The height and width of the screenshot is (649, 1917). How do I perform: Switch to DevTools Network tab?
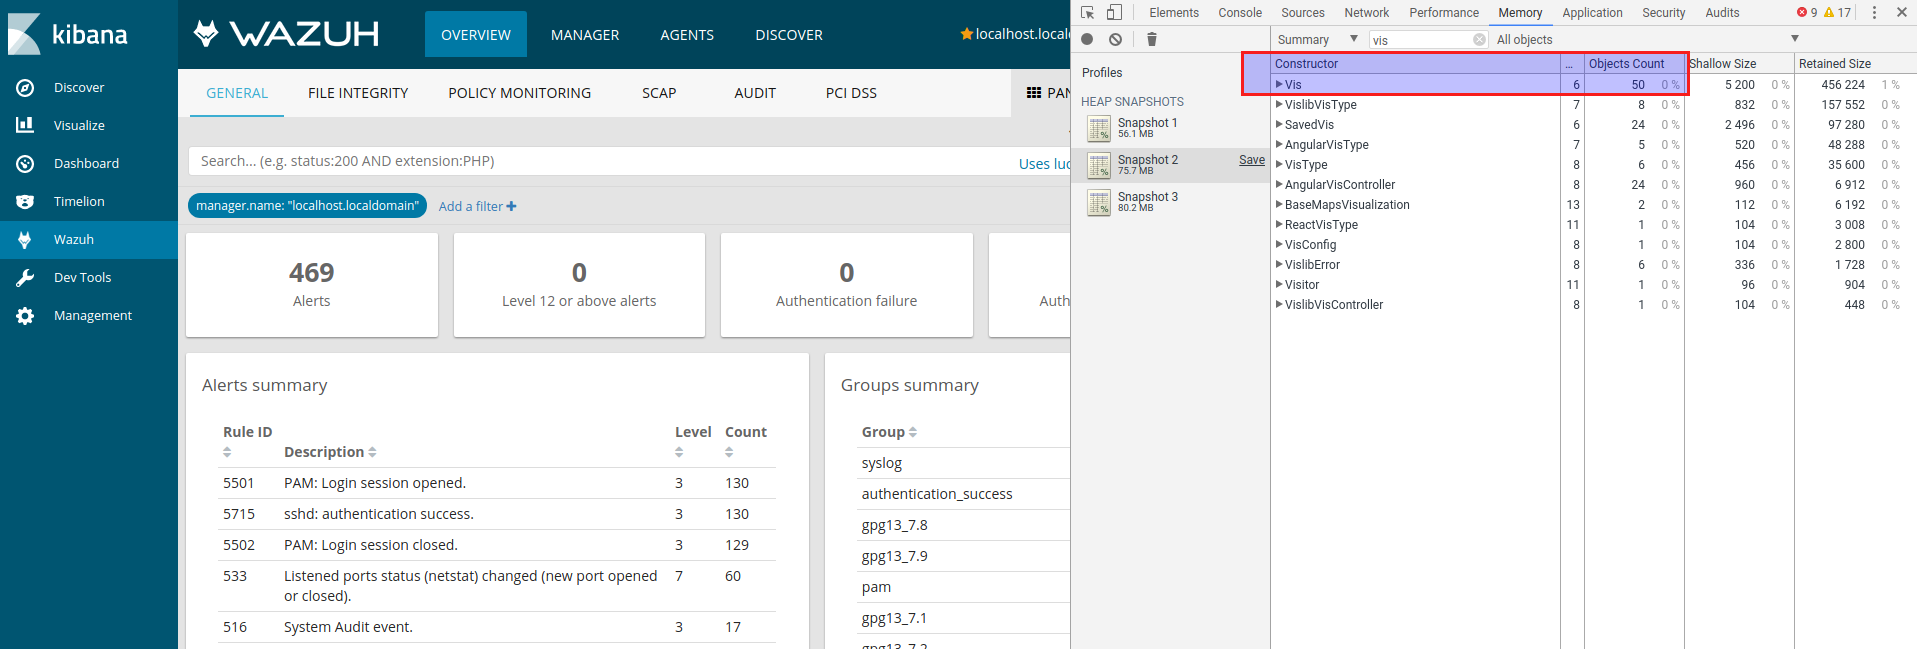pyautogui.click(x=1366, y=12)
